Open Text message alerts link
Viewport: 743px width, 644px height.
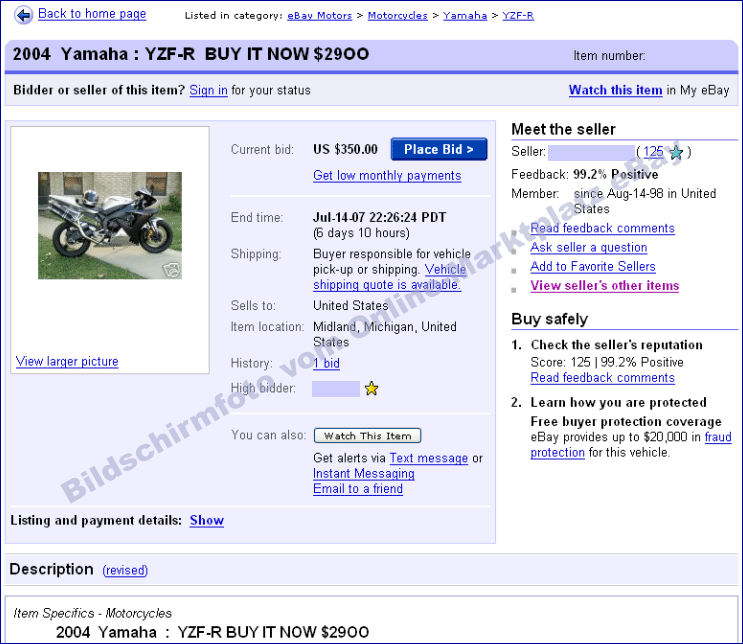click(429, 458)
